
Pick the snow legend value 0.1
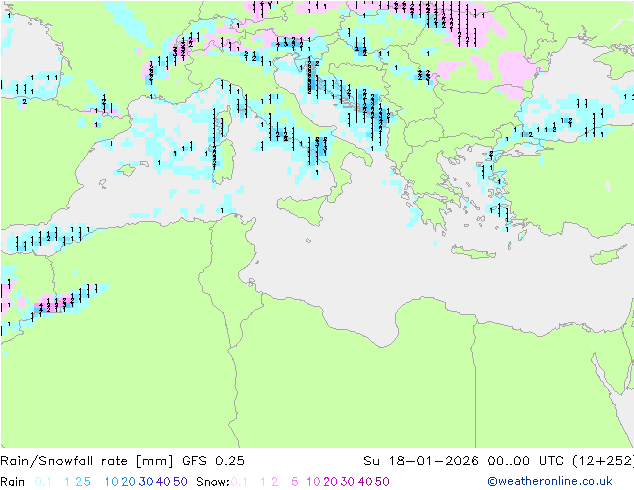point(239,482)
